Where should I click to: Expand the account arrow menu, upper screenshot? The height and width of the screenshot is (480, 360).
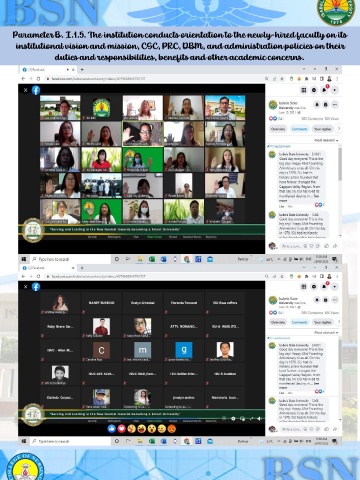click(x=335, y=90)
